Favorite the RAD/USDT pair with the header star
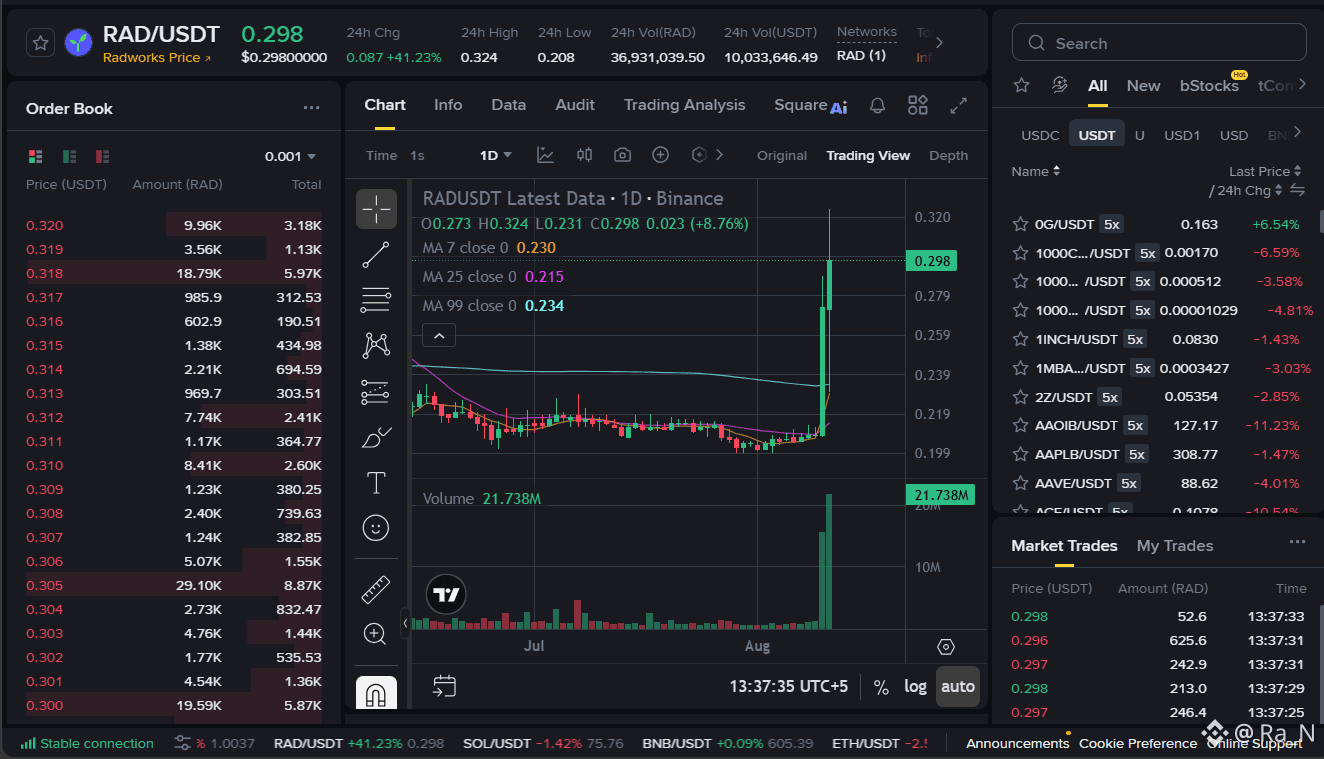 tap(40, 43)
